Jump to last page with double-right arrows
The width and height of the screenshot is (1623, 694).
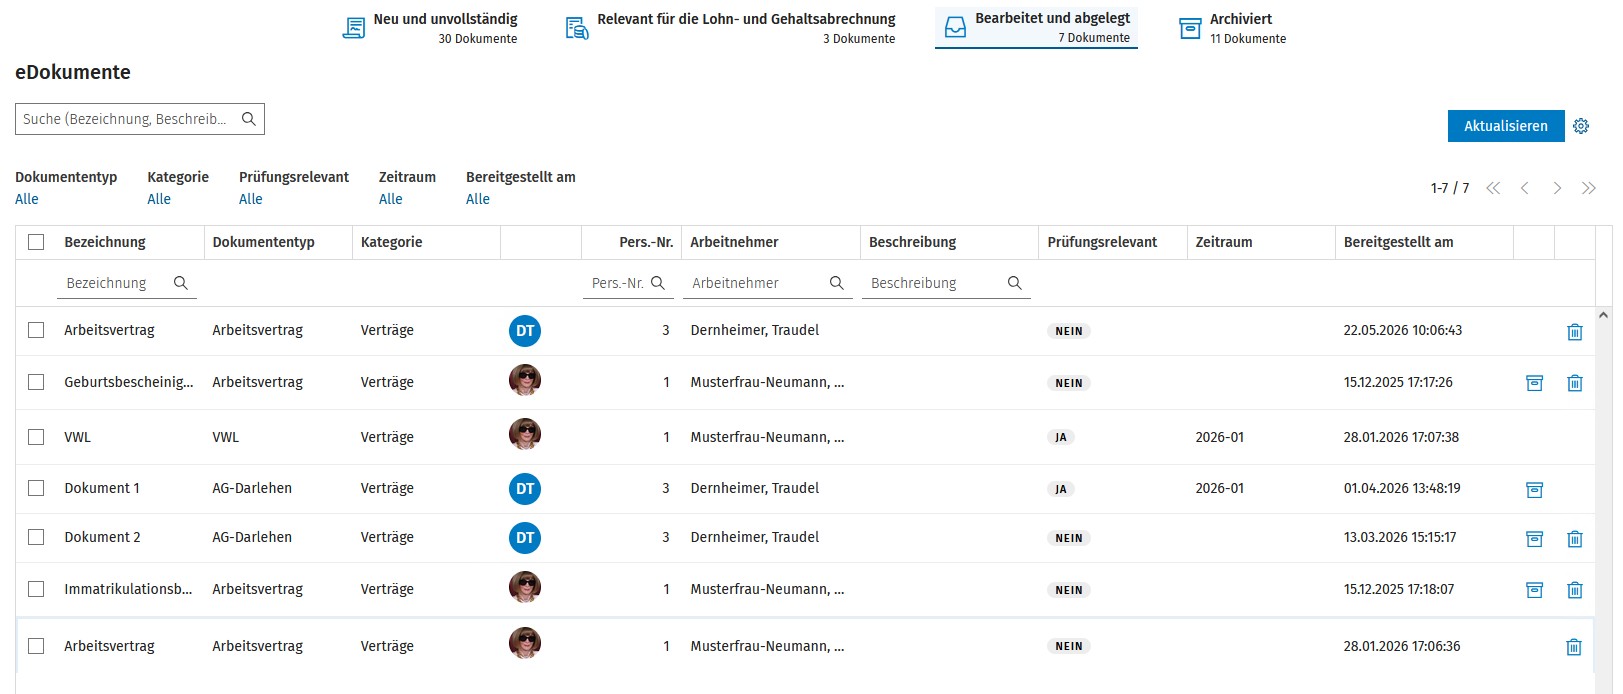click(1589, 188)
